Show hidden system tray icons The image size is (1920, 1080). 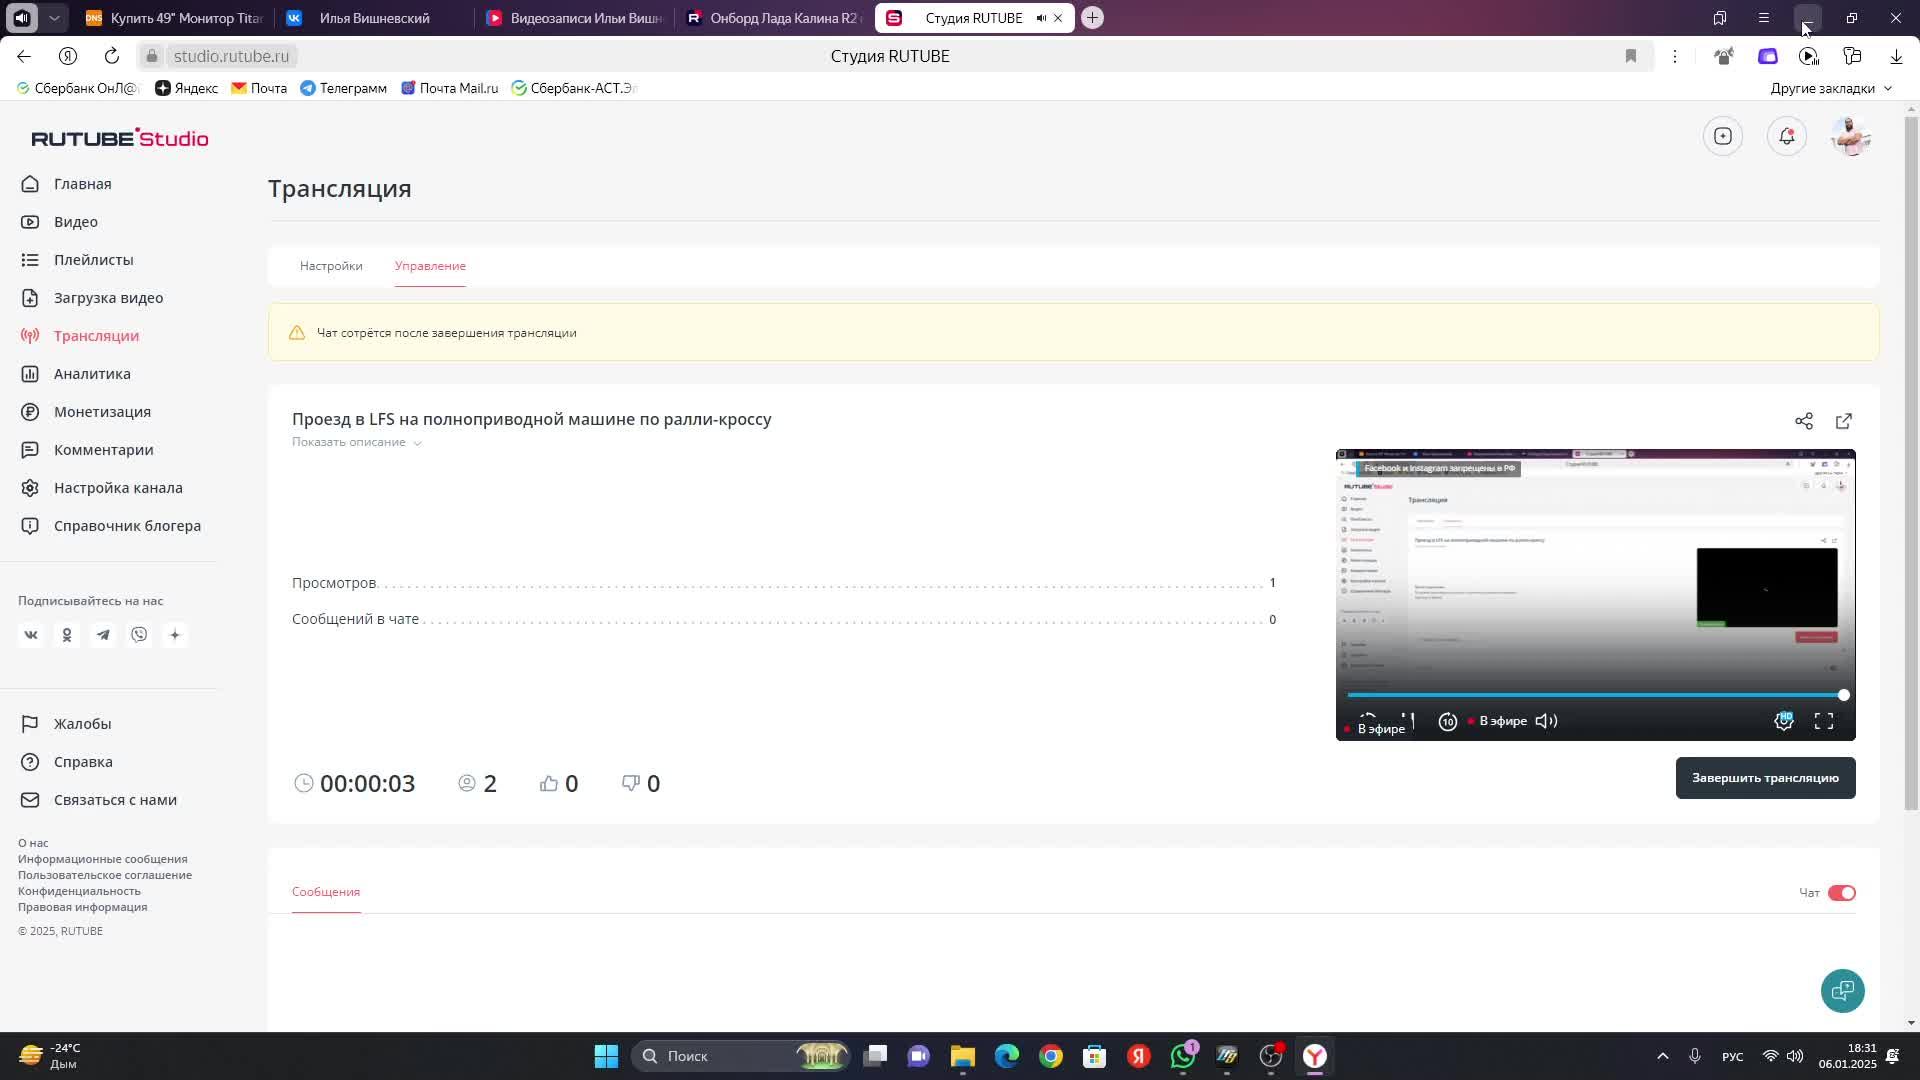pos(1662,1056)
